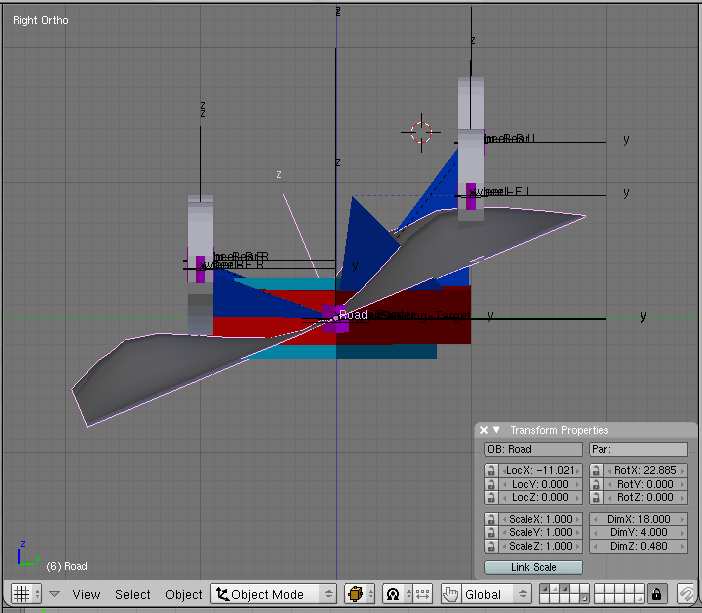Click the Right Ortho view label
Image resolution: width=702 pixels, height=613 pixels.
click(x=41, y=20)
